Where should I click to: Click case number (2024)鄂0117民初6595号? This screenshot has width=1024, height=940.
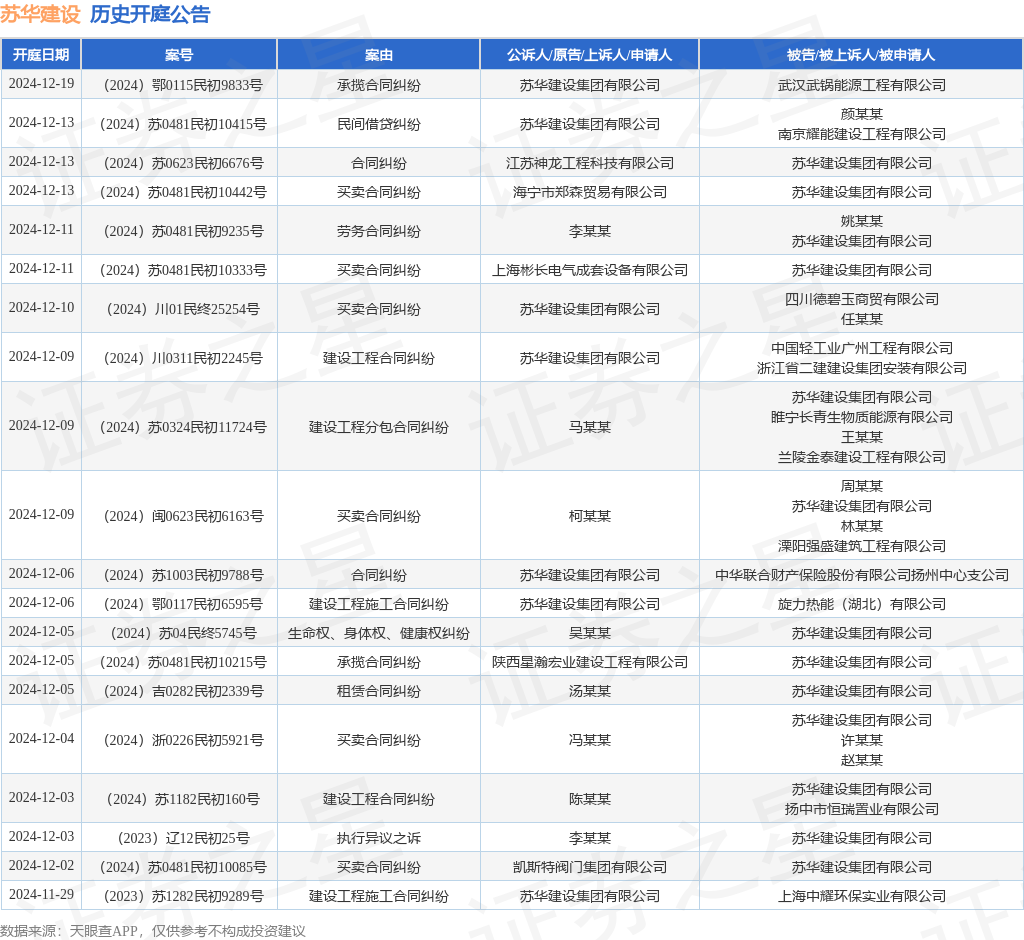pos(184,604)
